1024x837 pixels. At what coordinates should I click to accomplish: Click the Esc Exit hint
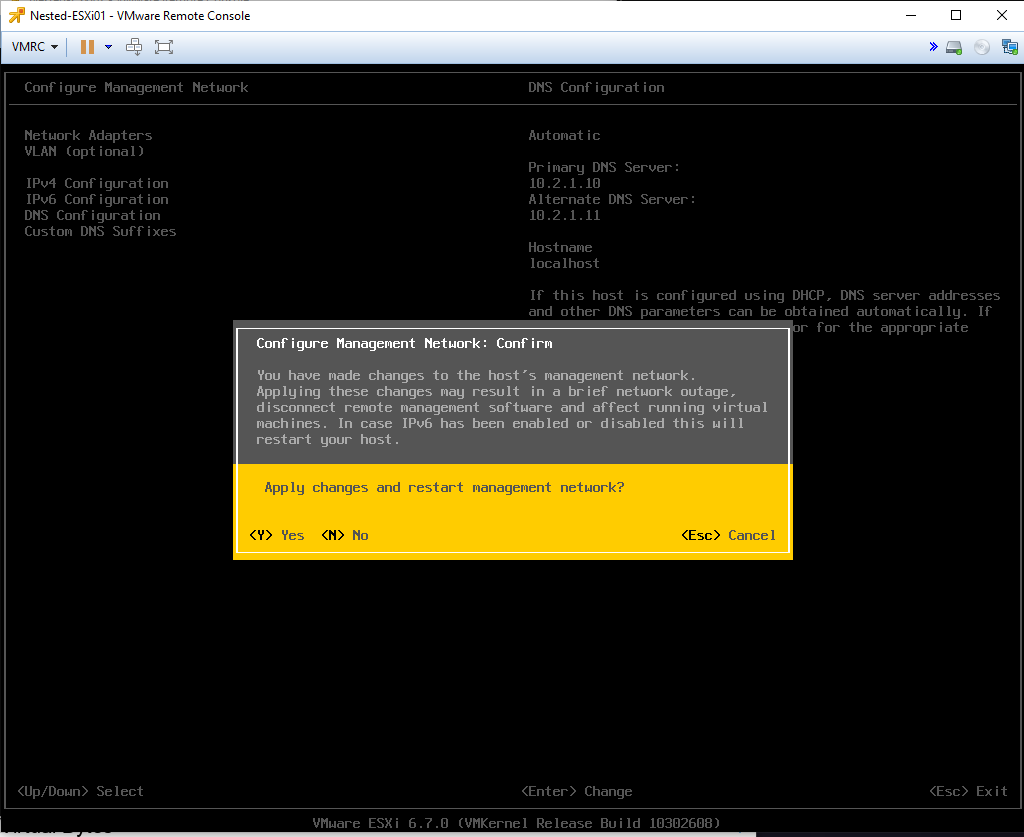968,791
